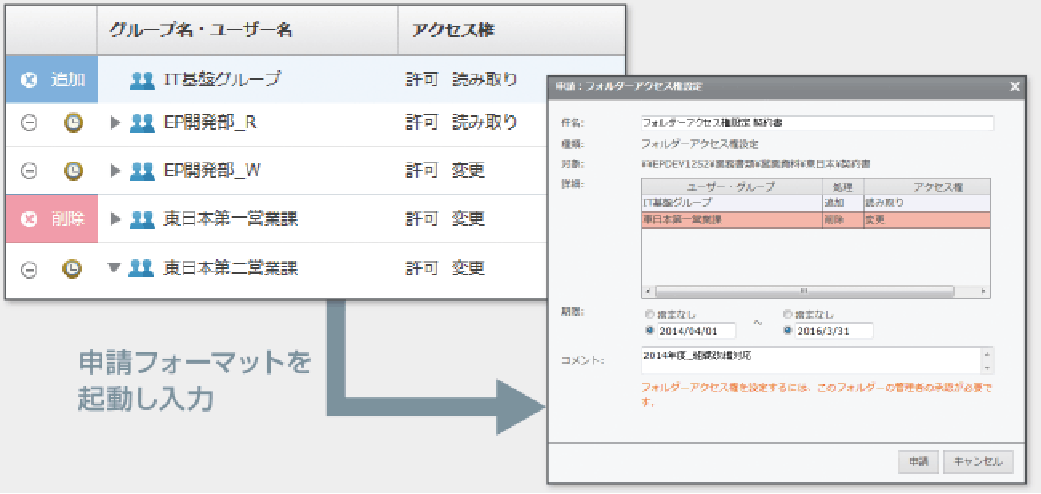Click the 申請 button
This screenshot has width=1041, height=494.
(918, 461)
